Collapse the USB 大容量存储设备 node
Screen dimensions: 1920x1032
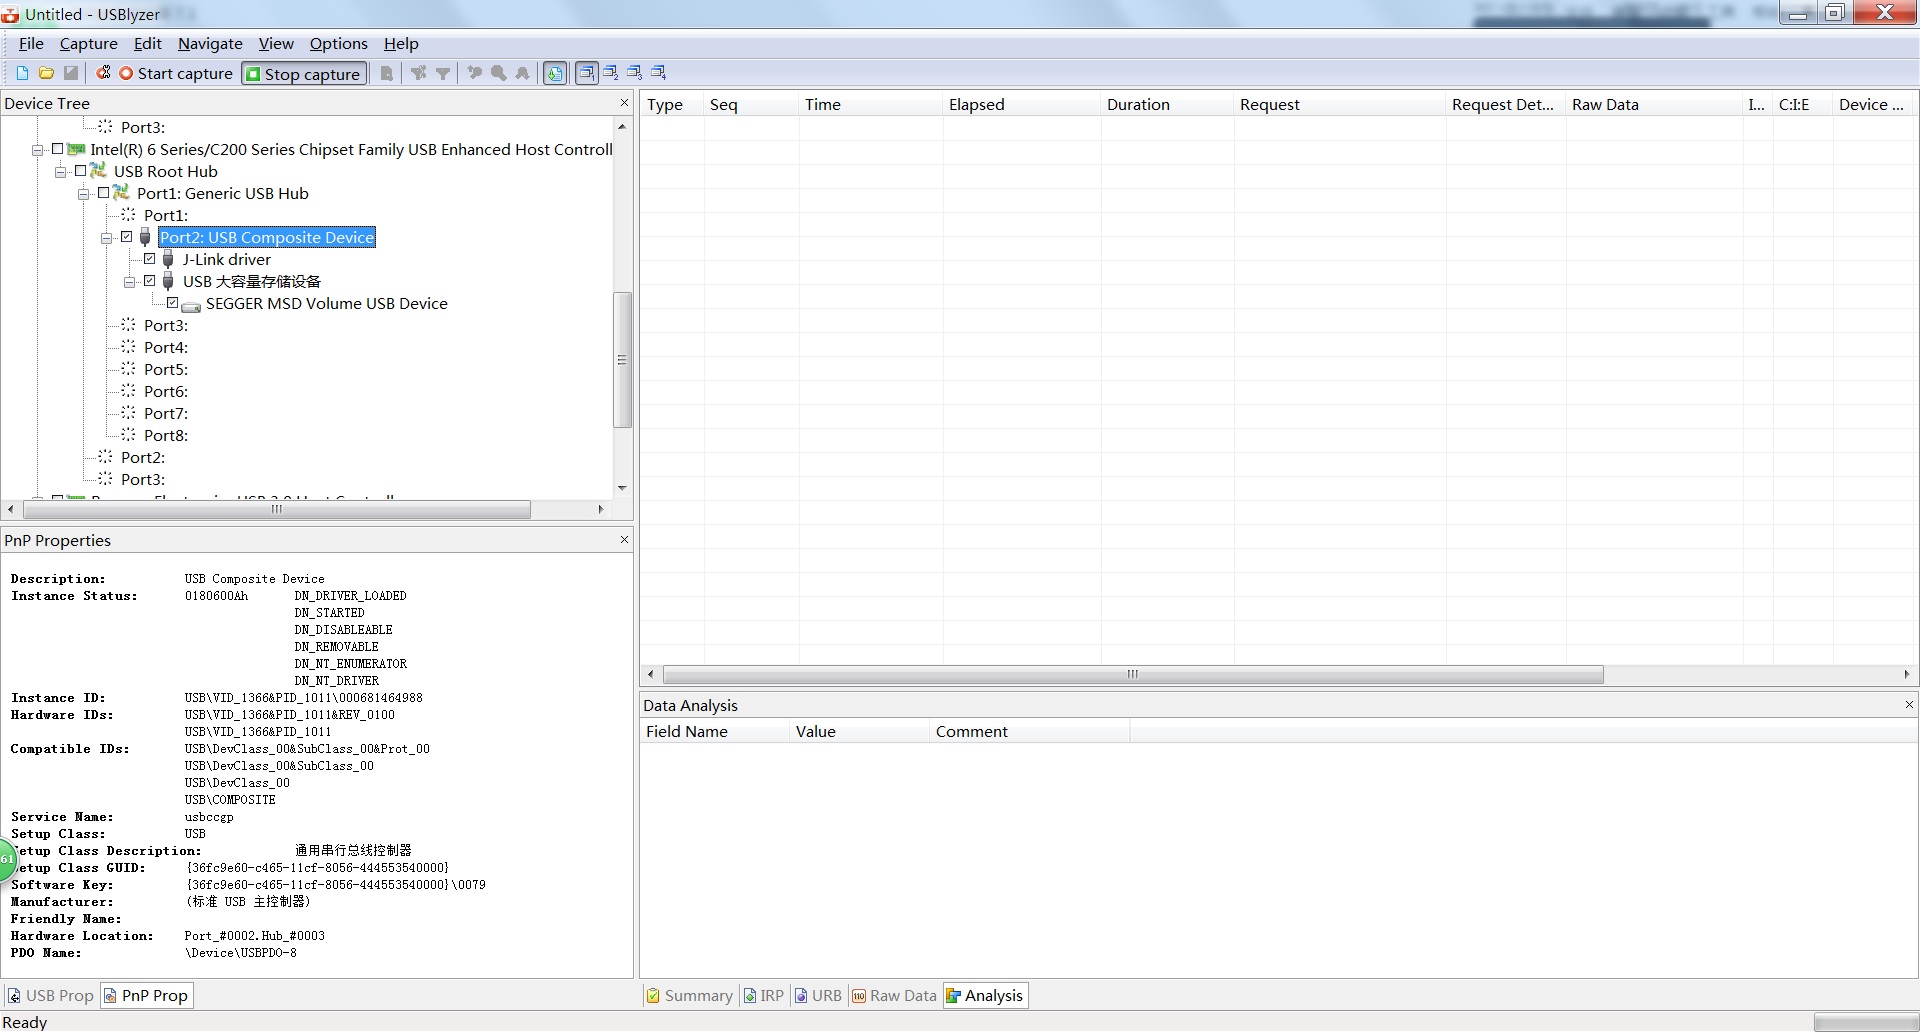130,282
